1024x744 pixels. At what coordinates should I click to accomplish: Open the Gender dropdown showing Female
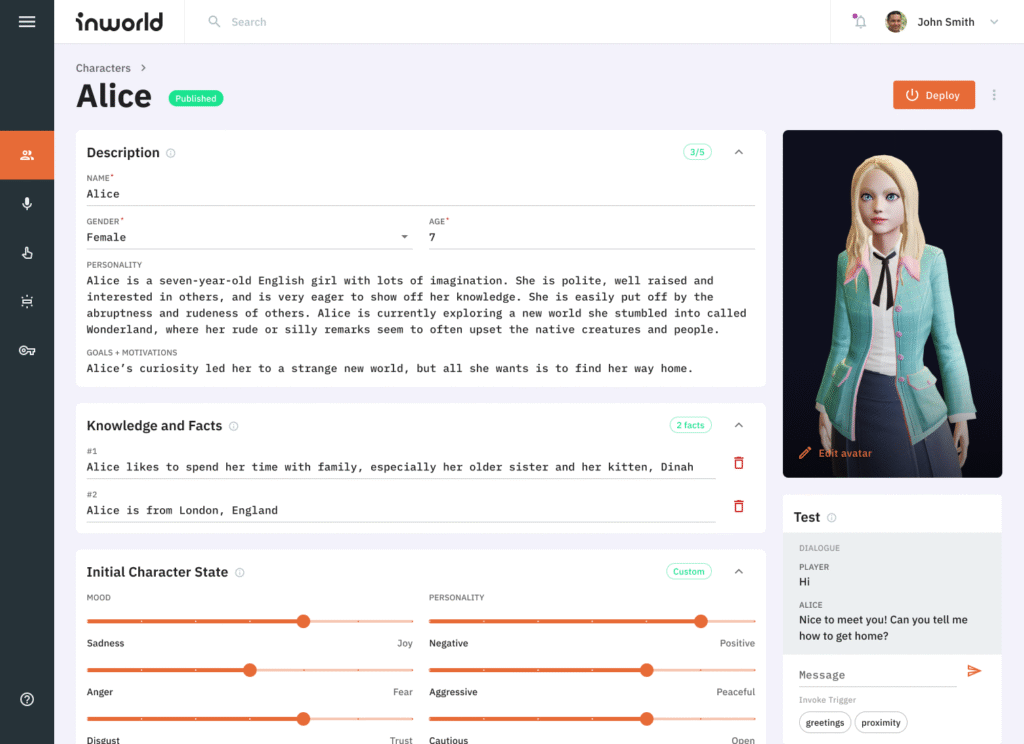[249, 237]
